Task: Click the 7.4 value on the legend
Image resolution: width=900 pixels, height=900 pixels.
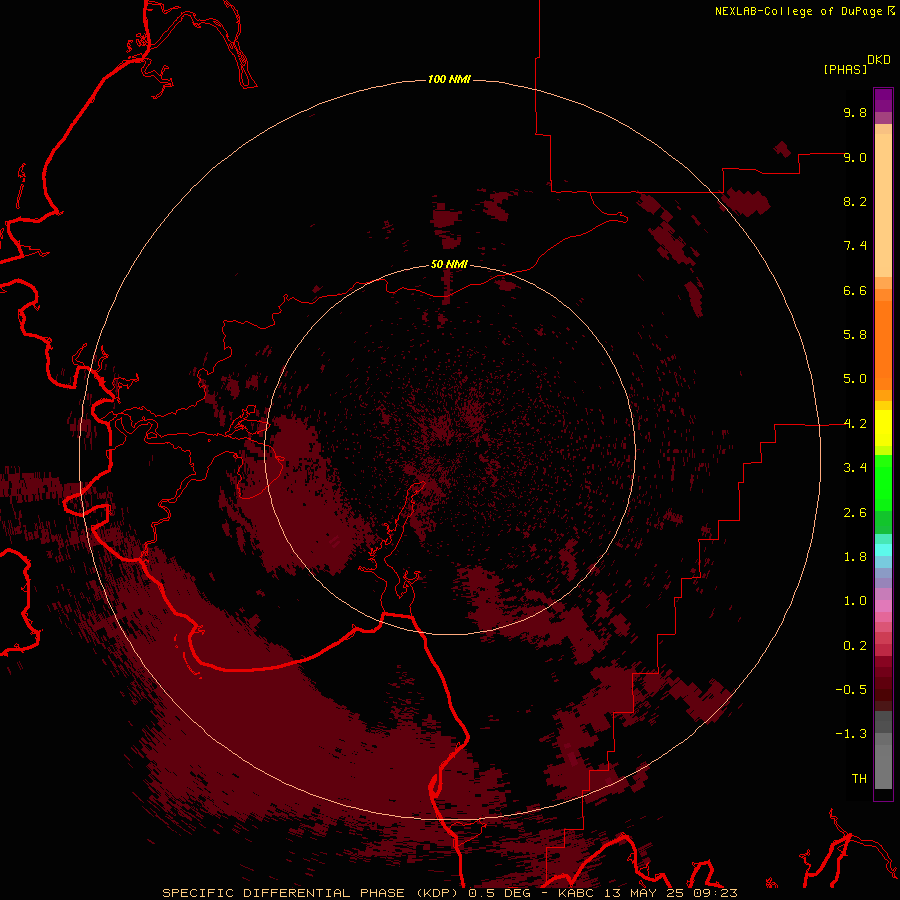Action: pyautogui.click(x=855, y=246)
